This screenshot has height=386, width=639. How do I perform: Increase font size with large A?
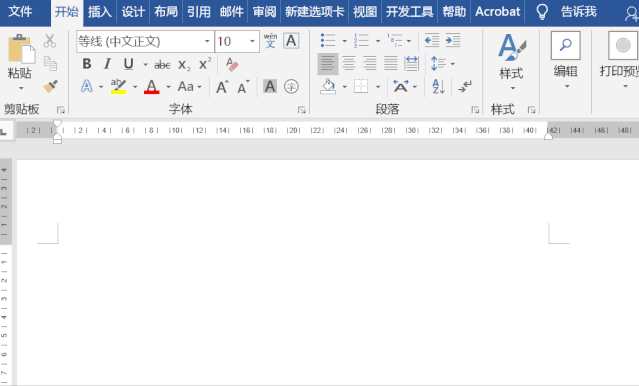(x=222, y=87)
